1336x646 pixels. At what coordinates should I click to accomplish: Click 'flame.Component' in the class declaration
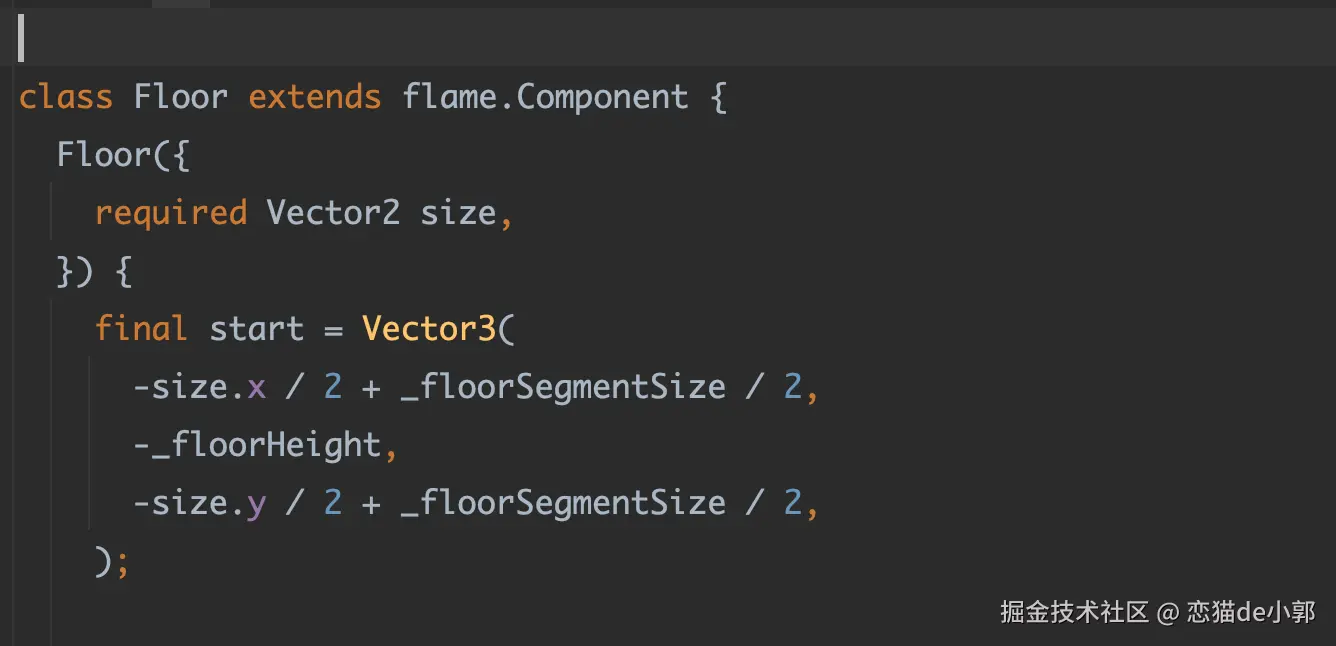(545, 97)
